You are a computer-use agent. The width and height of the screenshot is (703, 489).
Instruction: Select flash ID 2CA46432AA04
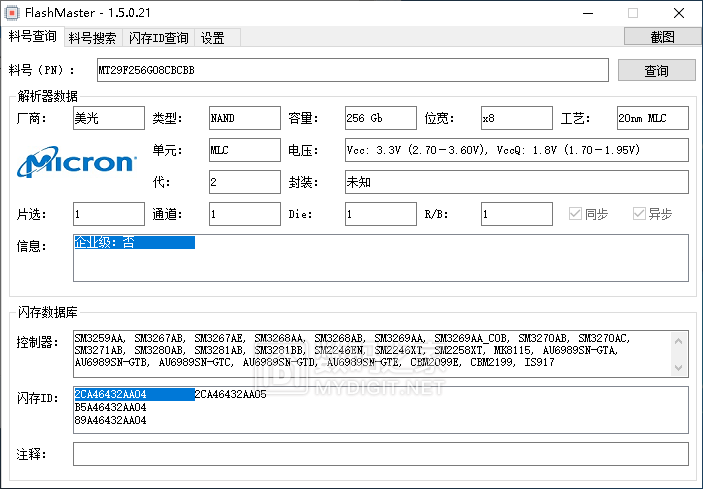point(135,394)
